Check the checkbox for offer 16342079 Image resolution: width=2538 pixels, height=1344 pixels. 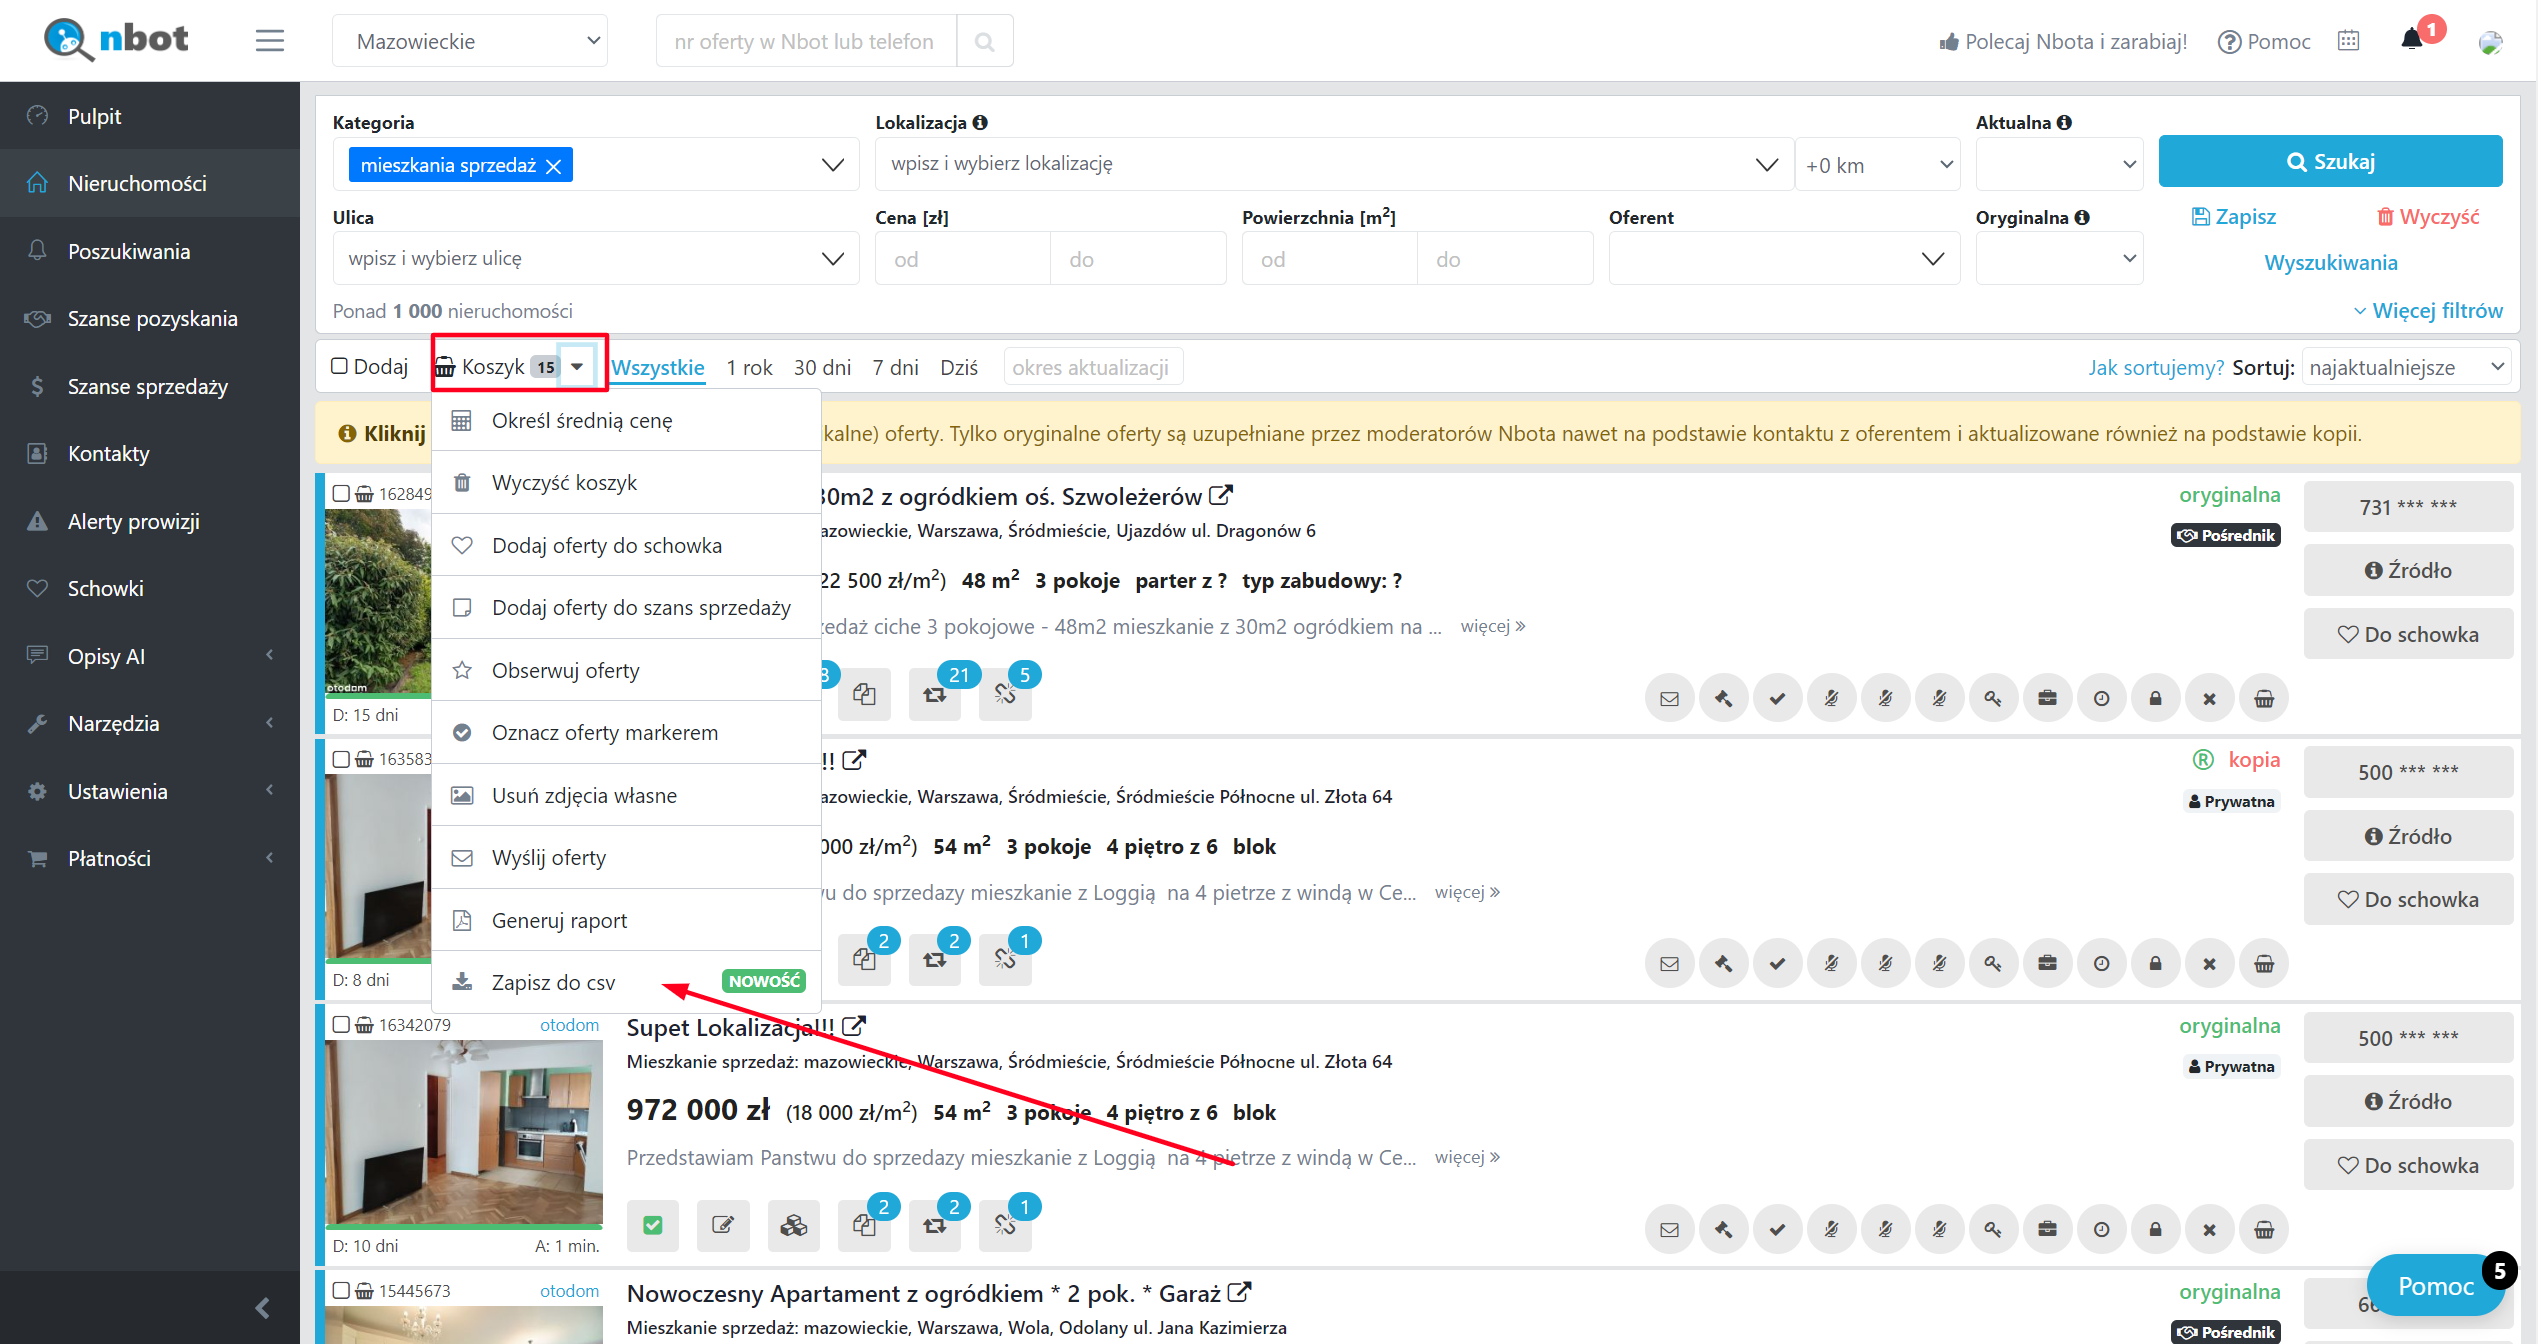(x=341, y=1025)
